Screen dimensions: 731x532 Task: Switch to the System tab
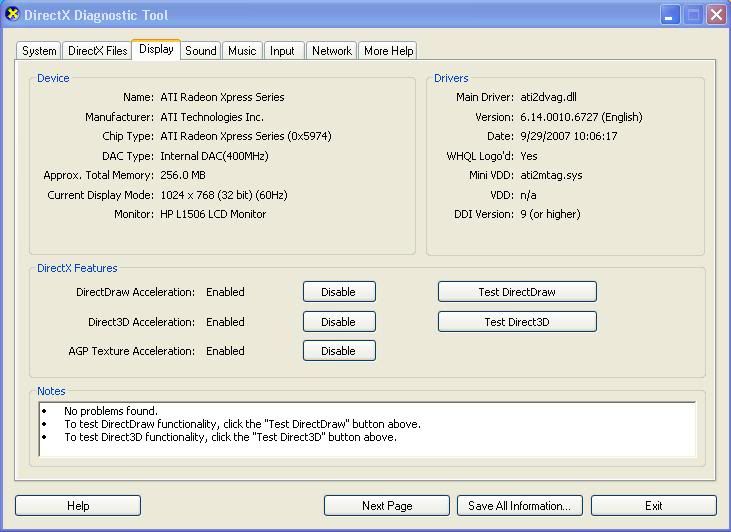pyautogui.click(x=39, y=51)
